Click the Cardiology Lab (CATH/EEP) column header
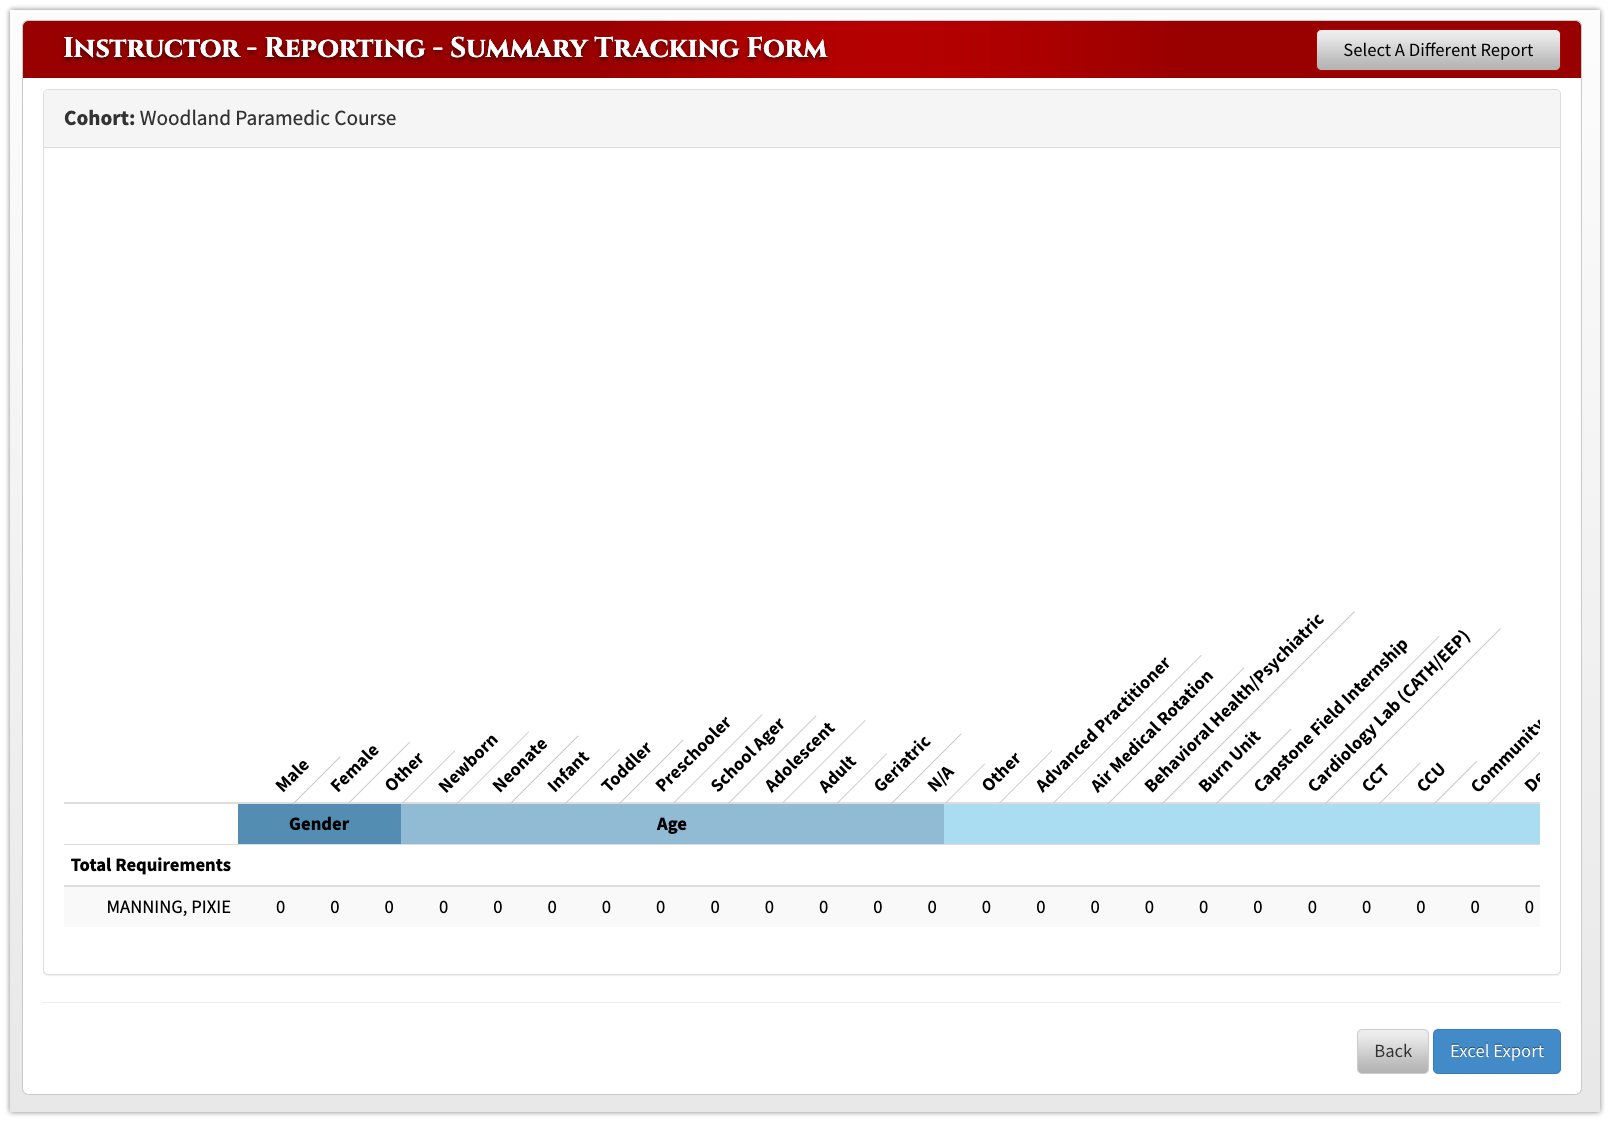 click(x=1388, y=711)
